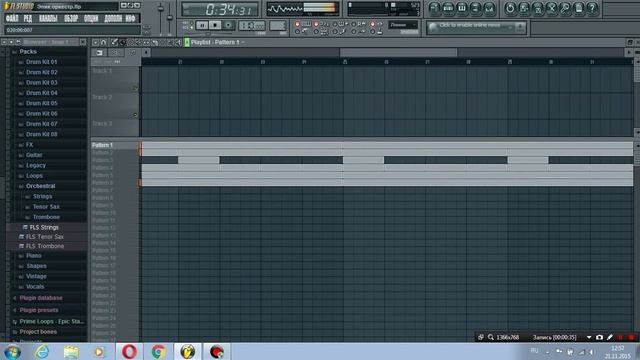This screenshot has width=640, height=360.
Task: Click the red stop button in recorder bar
Action: (x=631, y=338)
